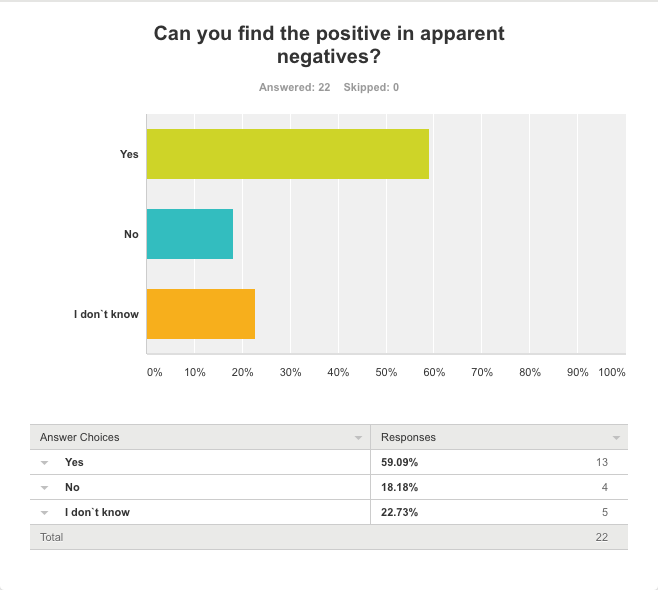The image size is (658, 590).
Task: Select the Answer Choices column header
Action: (x=80, y=437)
